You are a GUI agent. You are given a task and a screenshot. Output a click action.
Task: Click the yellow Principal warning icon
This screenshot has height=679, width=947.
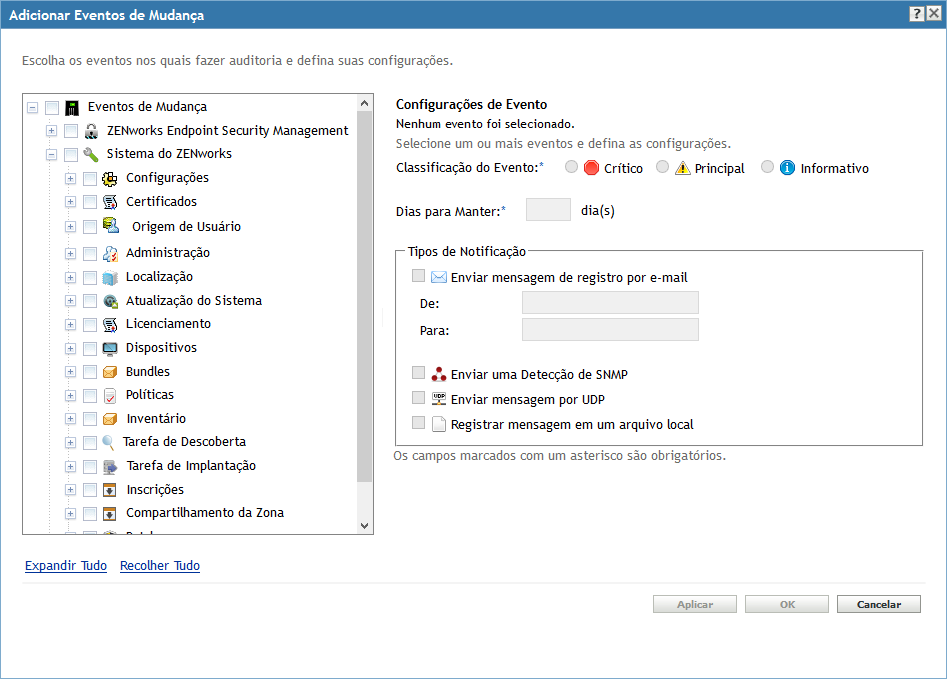pos(682,168)
